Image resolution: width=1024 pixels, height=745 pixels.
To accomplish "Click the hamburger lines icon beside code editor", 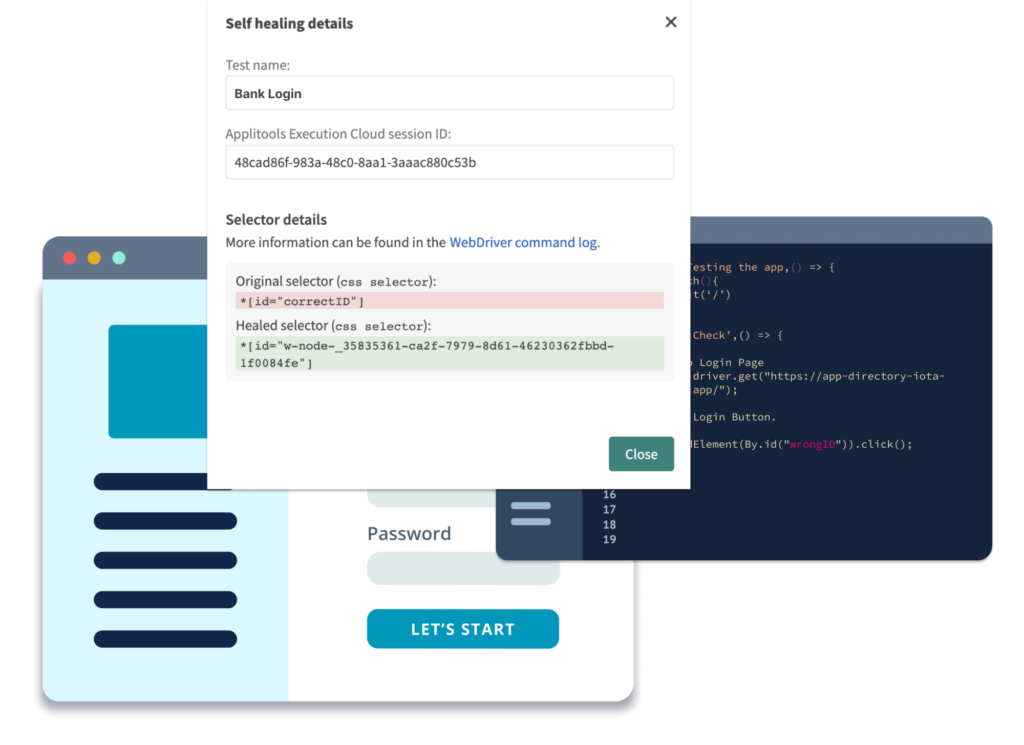I will coord(531,514).
